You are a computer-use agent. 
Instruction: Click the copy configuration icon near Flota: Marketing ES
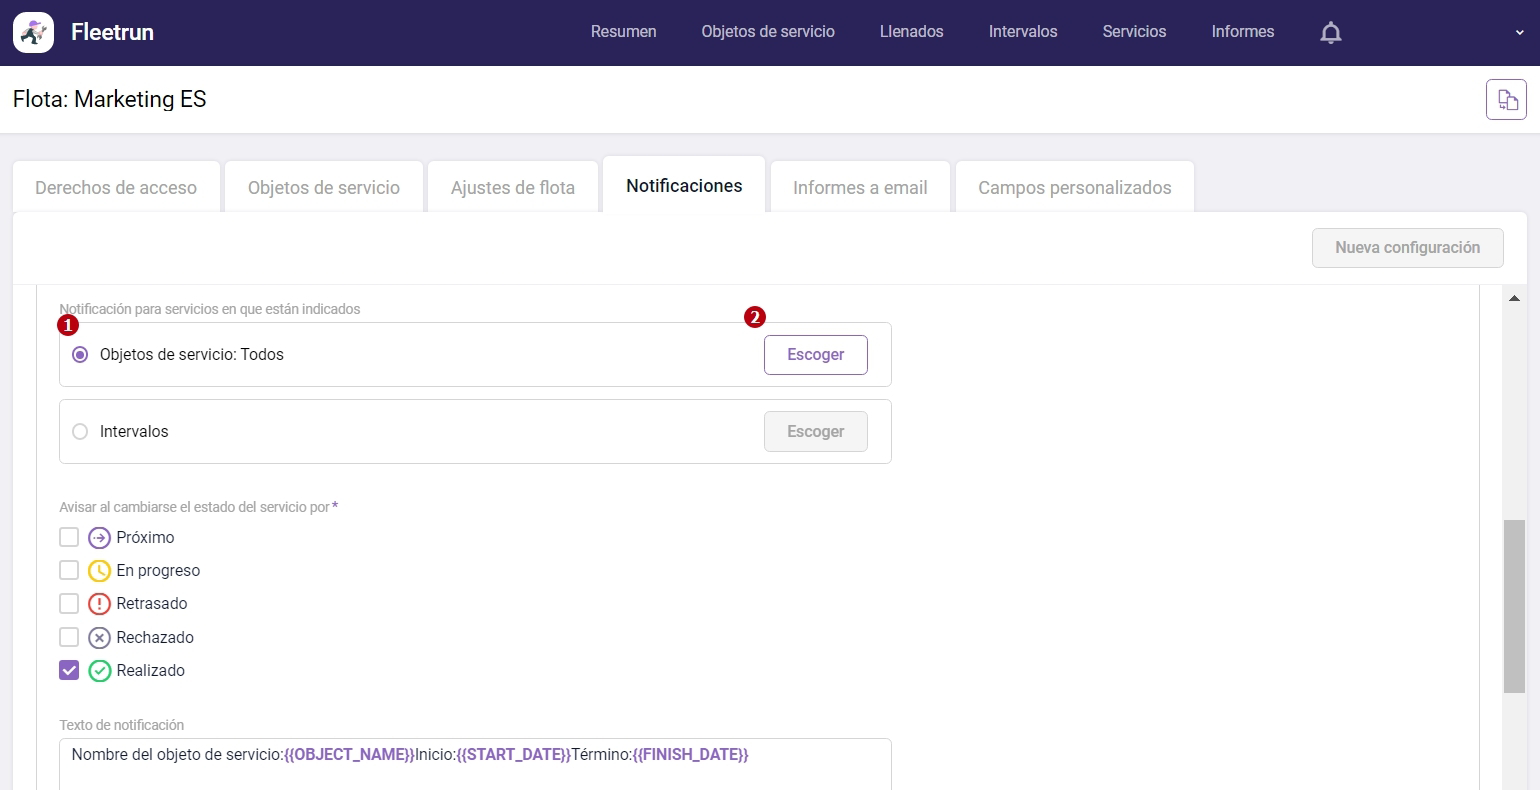tap(1506, 99)
